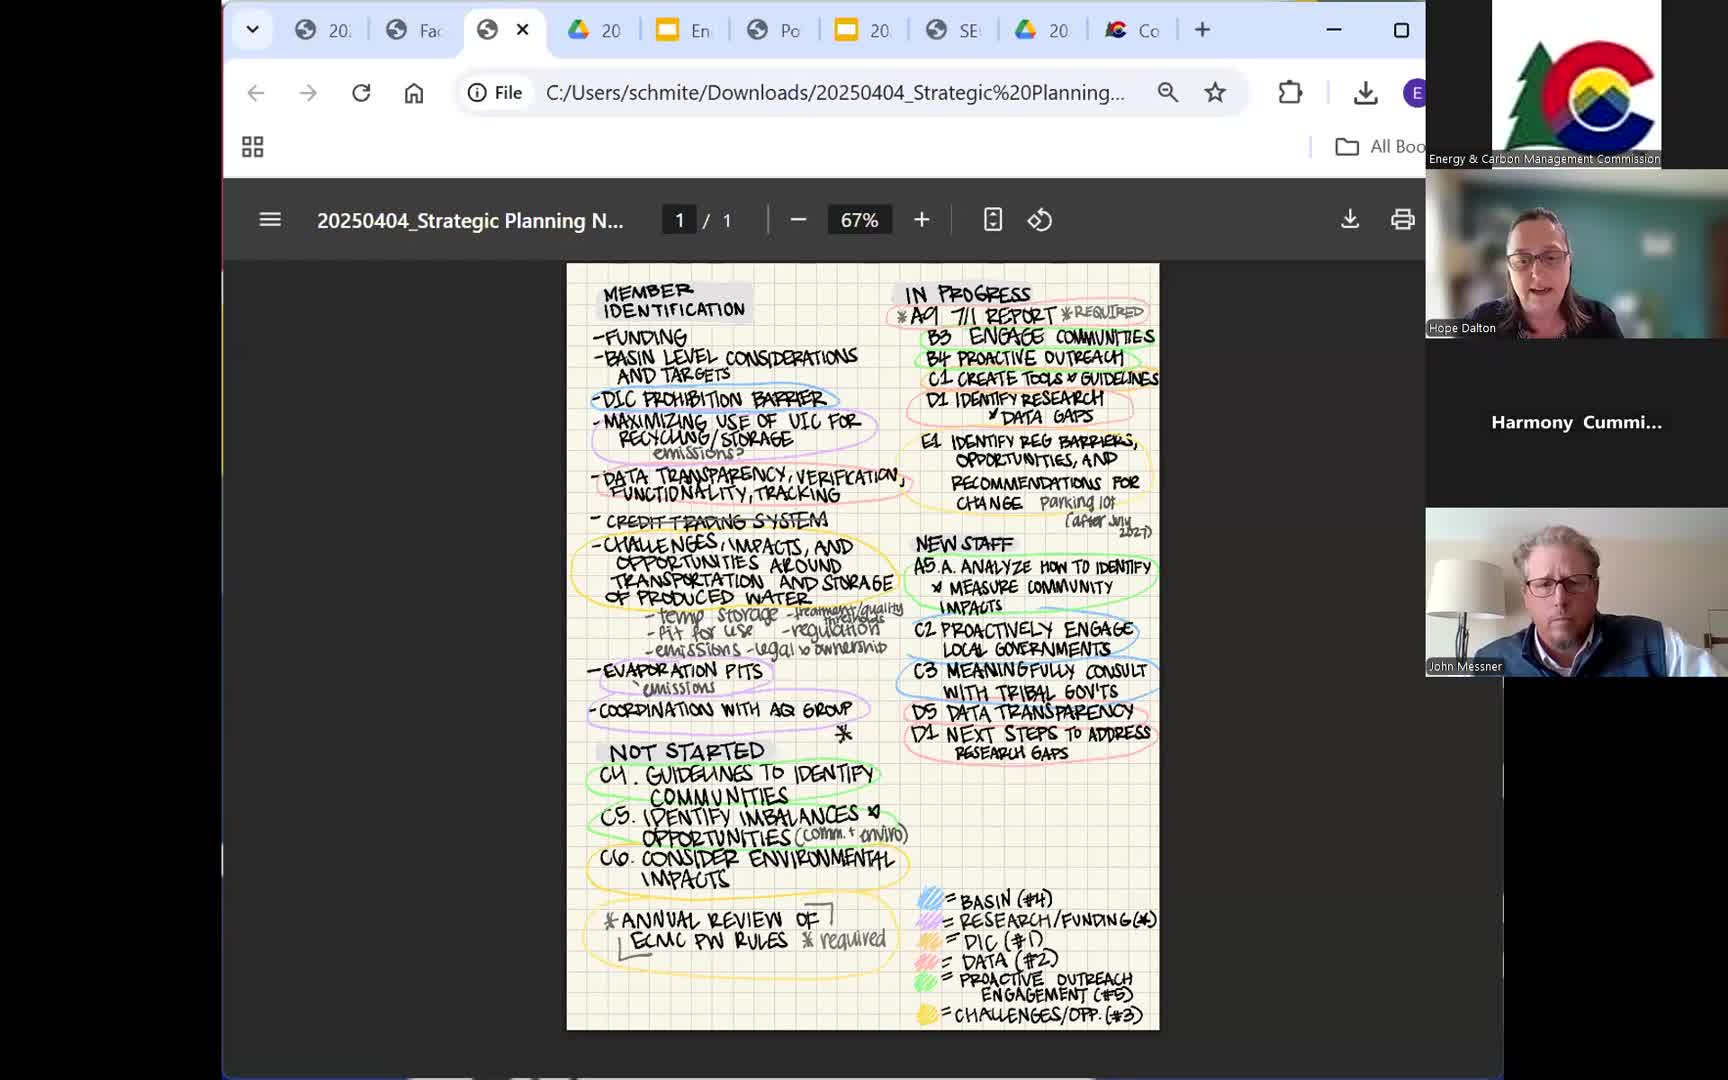Open the Chrome downloads tray

pyautogui.click(x=1365, y=93)
